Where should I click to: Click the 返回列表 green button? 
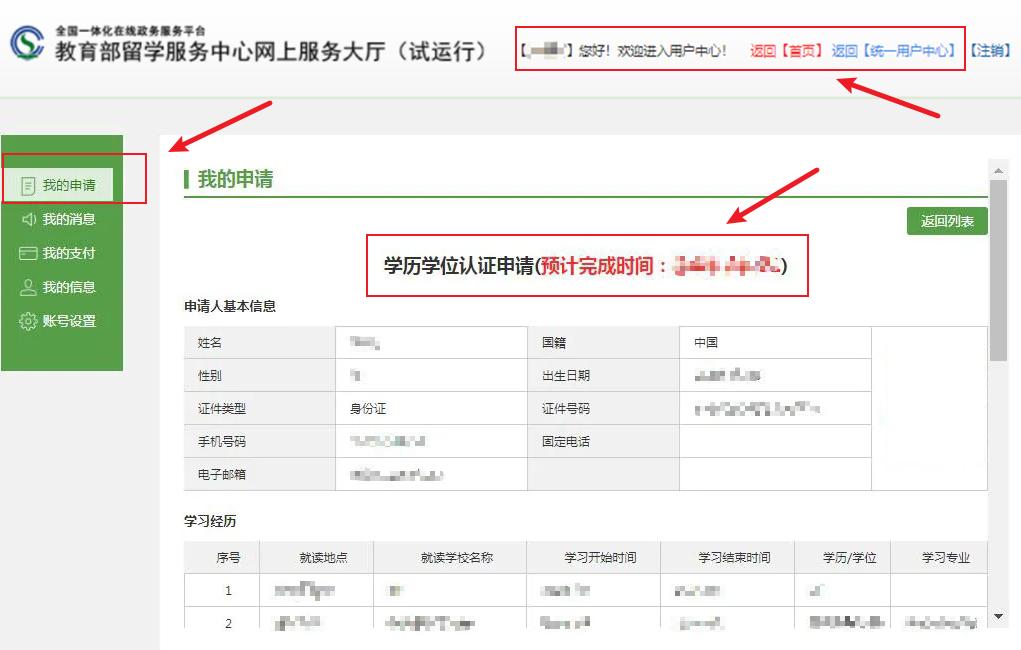point(946,220)
